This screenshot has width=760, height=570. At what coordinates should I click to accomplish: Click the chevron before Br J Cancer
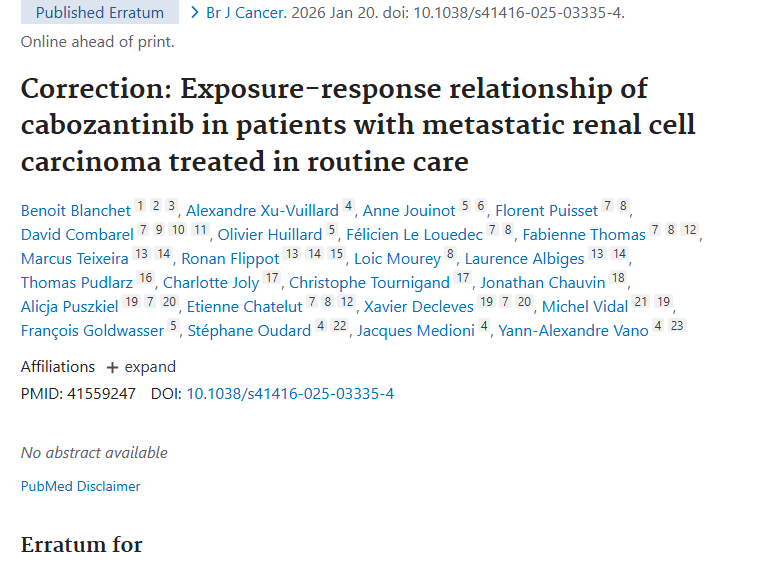(195, 13)
